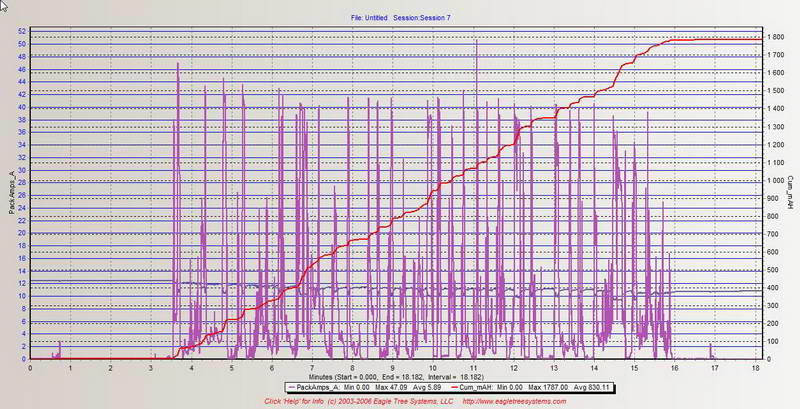800x409 pixels.
Task: Click the purple current spike just after minute 3.5
Action: click(x=178, y=66)
